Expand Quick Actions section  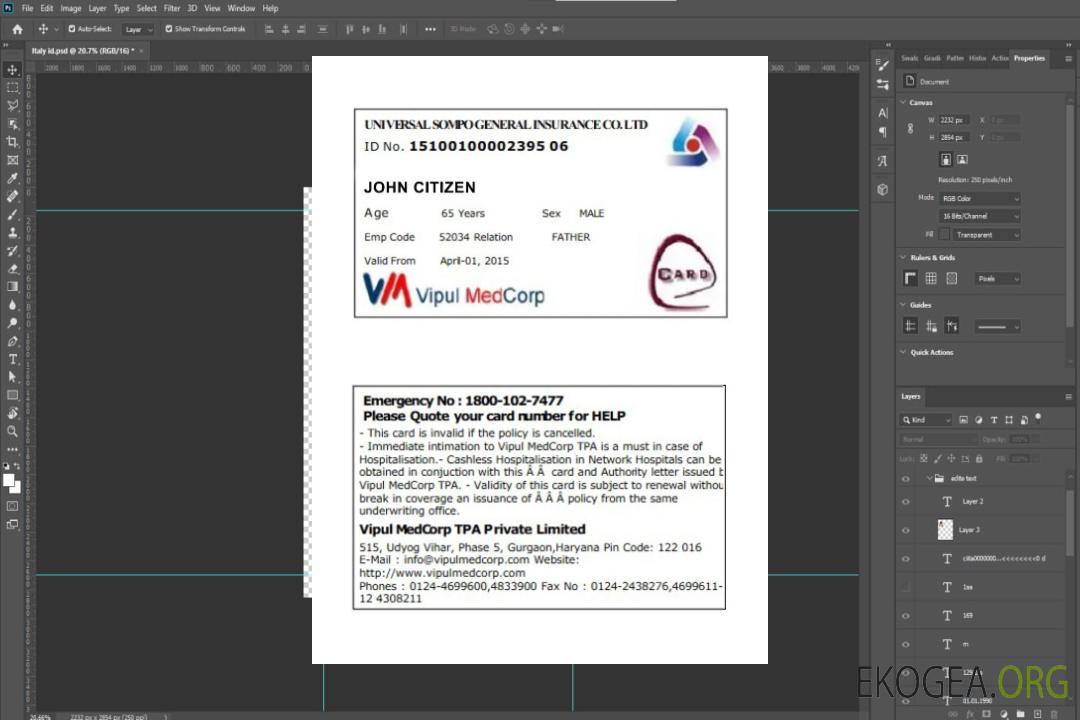tap(903, 352)
